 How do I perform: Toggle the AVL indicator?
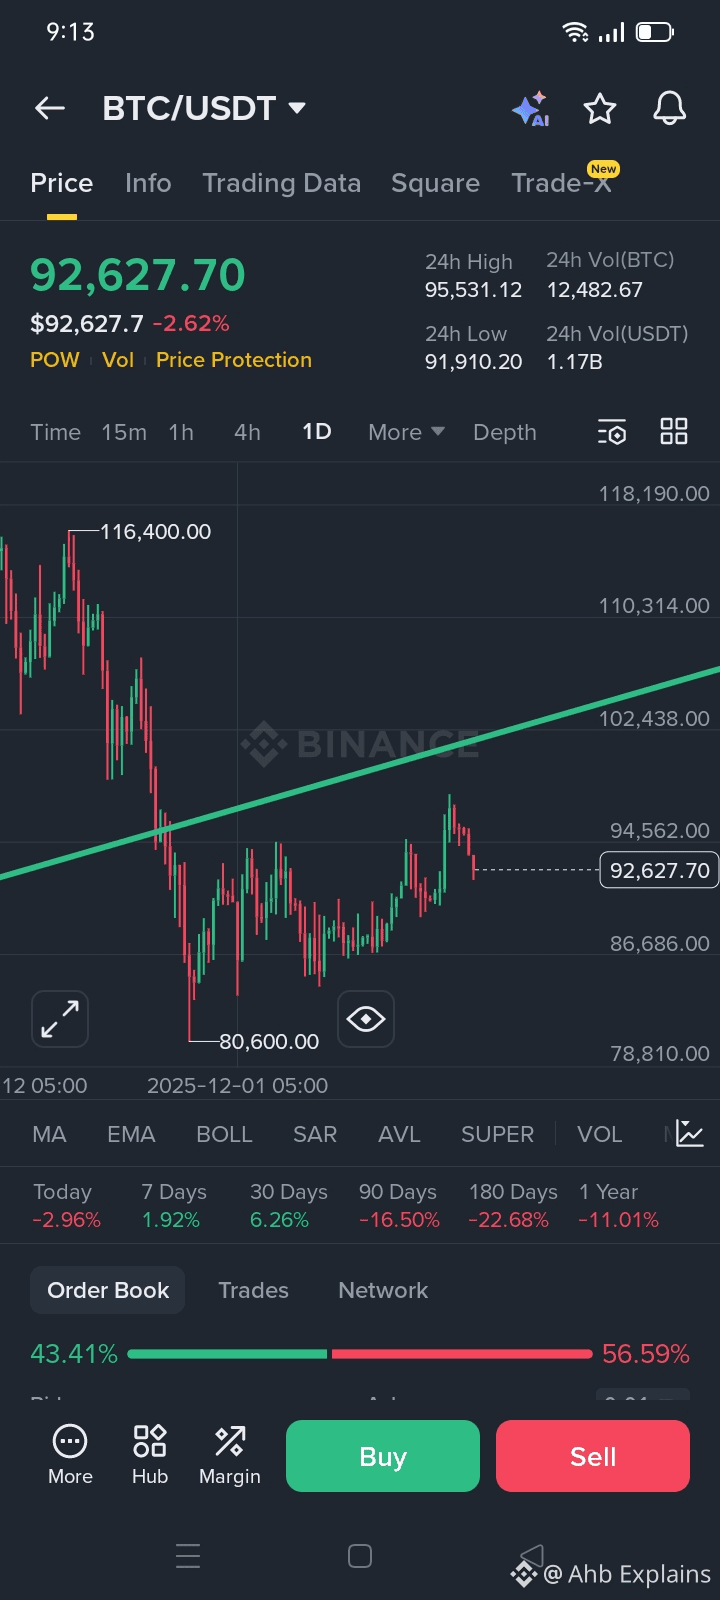pyautogui.click(x=399, y=1134)
